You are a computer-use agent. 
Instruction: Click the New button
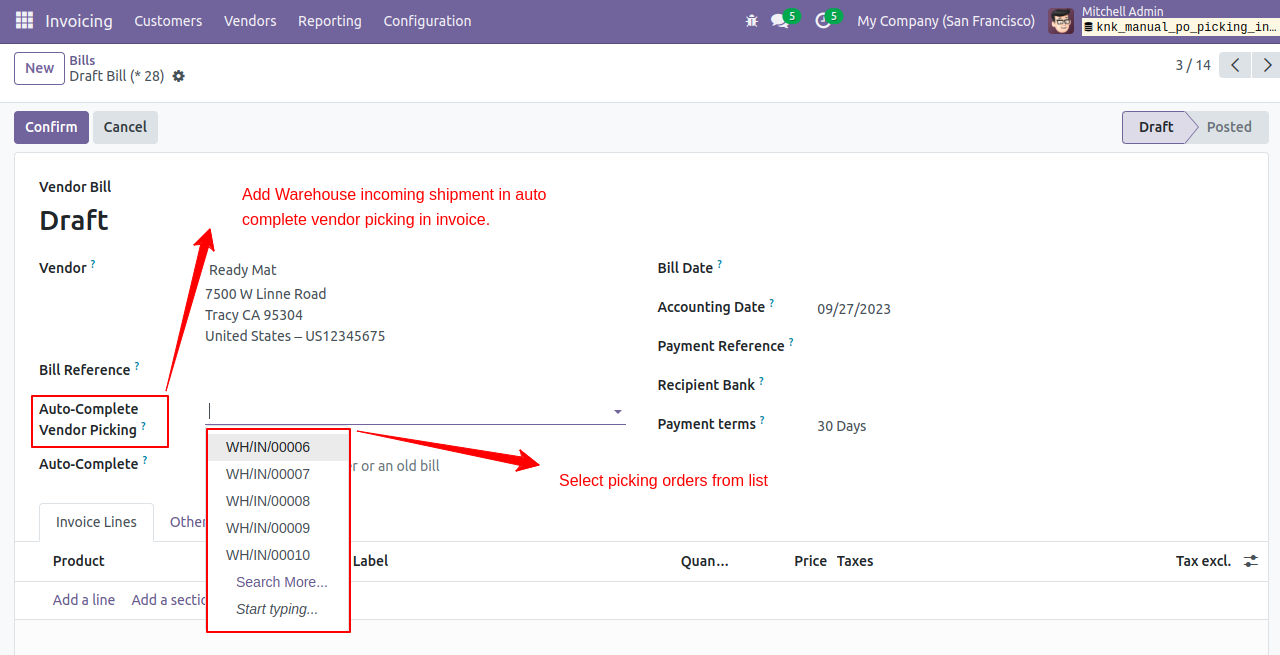(39, 68)
